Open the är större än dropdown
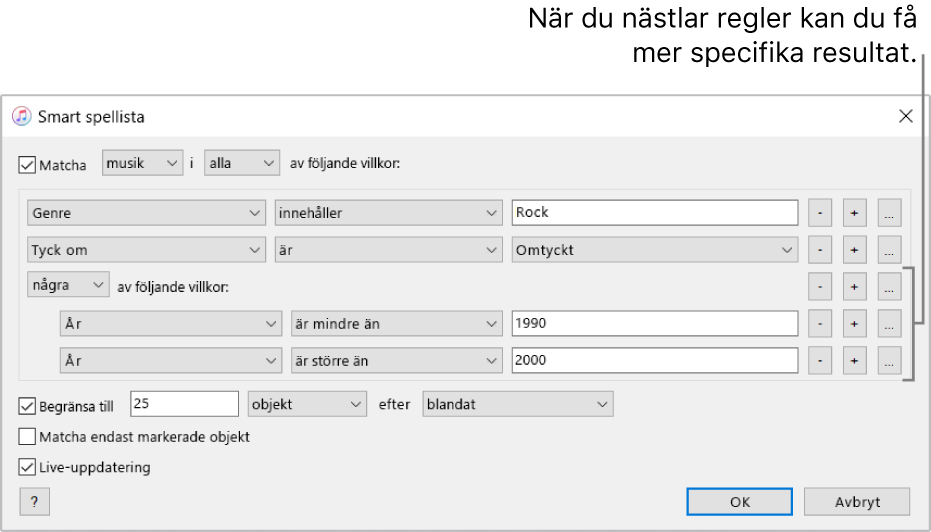Viewport: 931px width, 532px height. point(397,360)
